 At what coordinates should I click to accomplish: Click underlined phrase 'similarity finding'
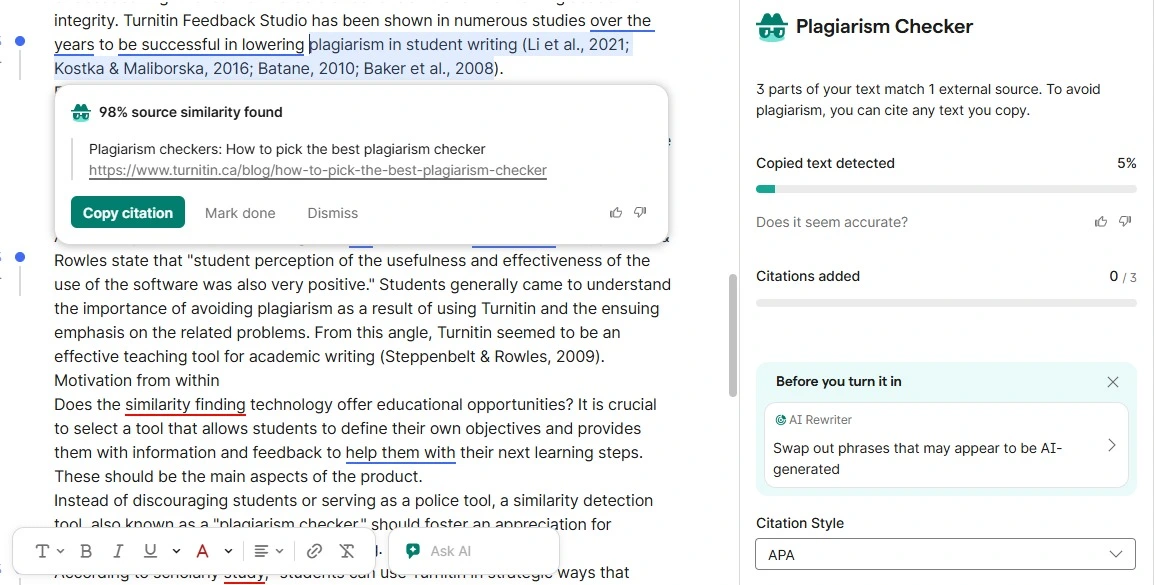[185, 405]
